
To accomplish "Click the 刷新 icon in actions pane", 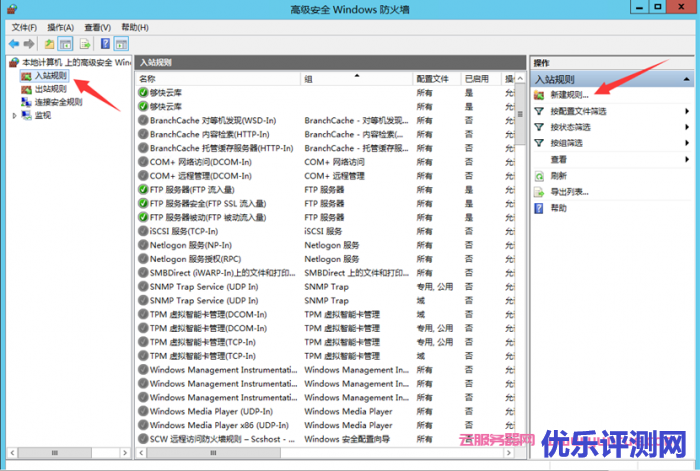I will tap(539, 176).
